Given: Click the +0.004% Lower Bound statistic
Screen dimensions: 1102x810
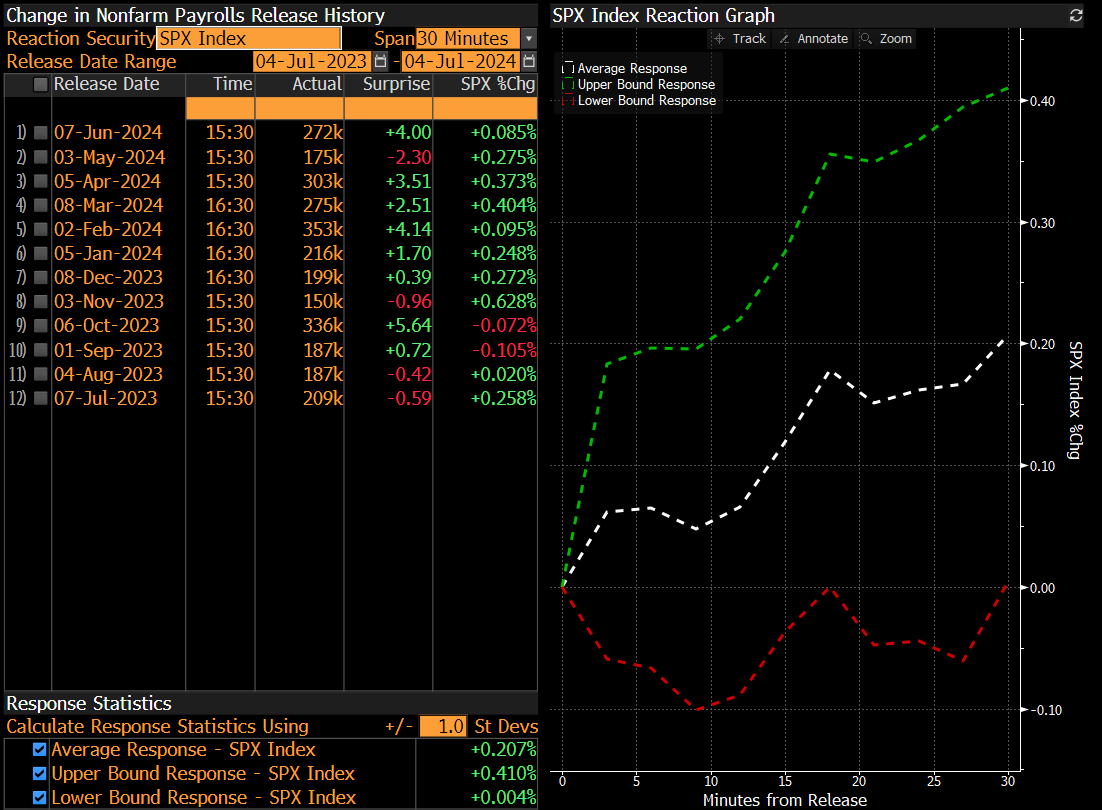Looking at the screenshot, I should pos(503,797).
